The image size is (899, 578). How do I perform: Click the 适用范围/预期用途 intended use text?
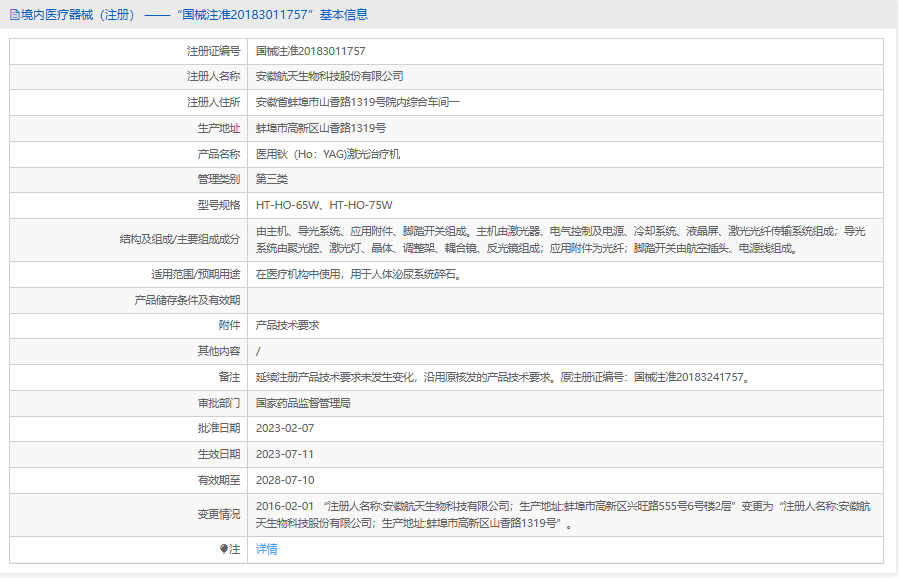358,274
